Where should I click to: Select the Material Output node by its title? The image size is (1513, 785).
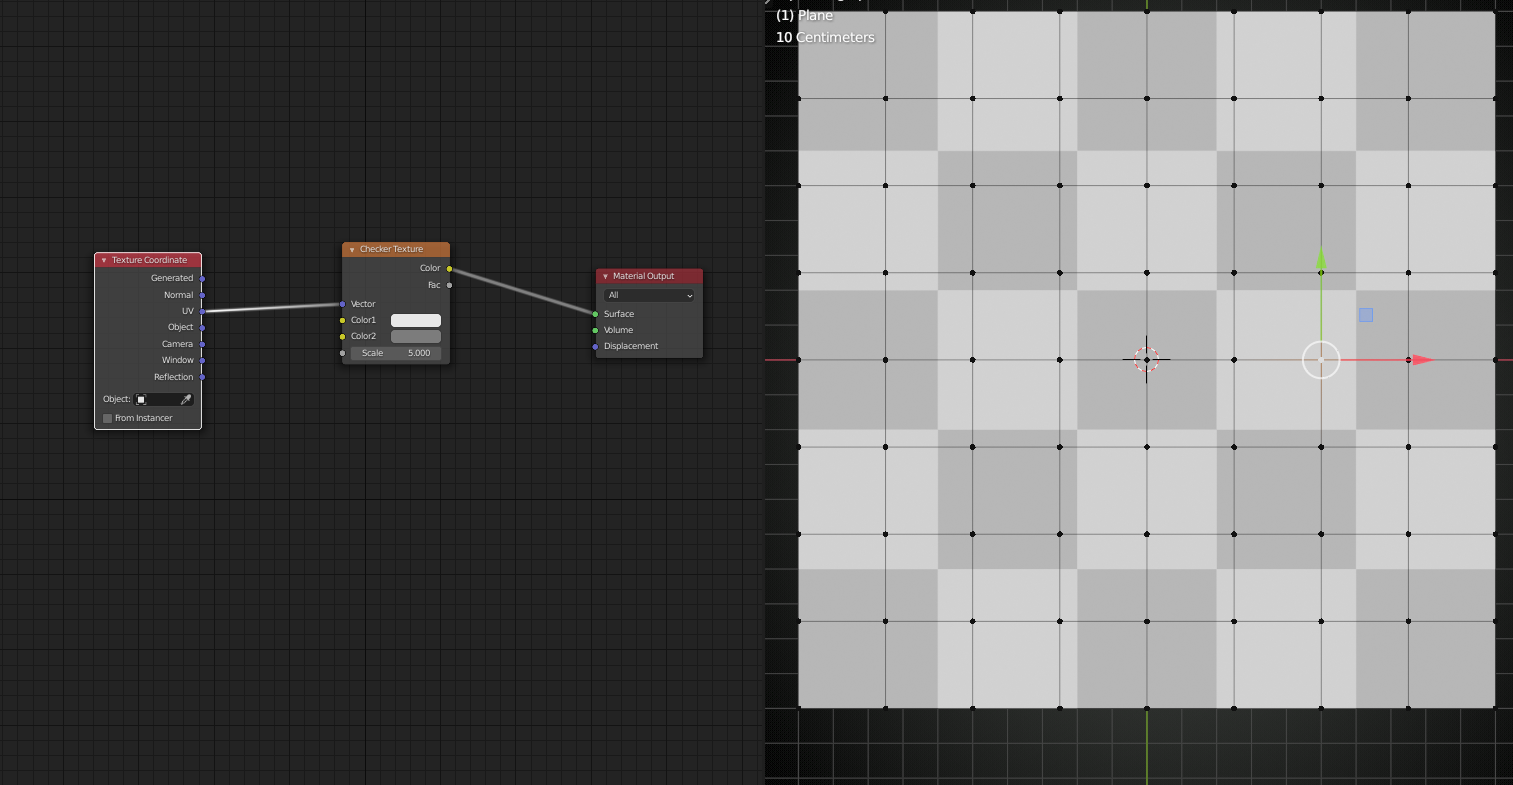point(643,276)
